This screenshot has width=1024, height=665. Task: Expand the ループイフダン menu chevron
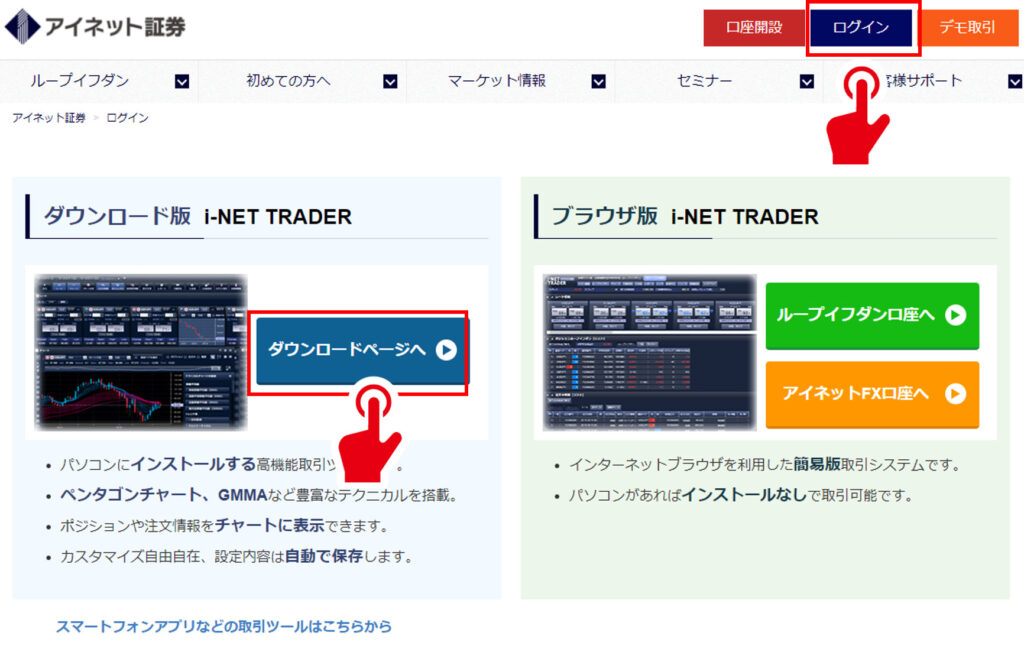pyautogui.click(x=182, y=82)
